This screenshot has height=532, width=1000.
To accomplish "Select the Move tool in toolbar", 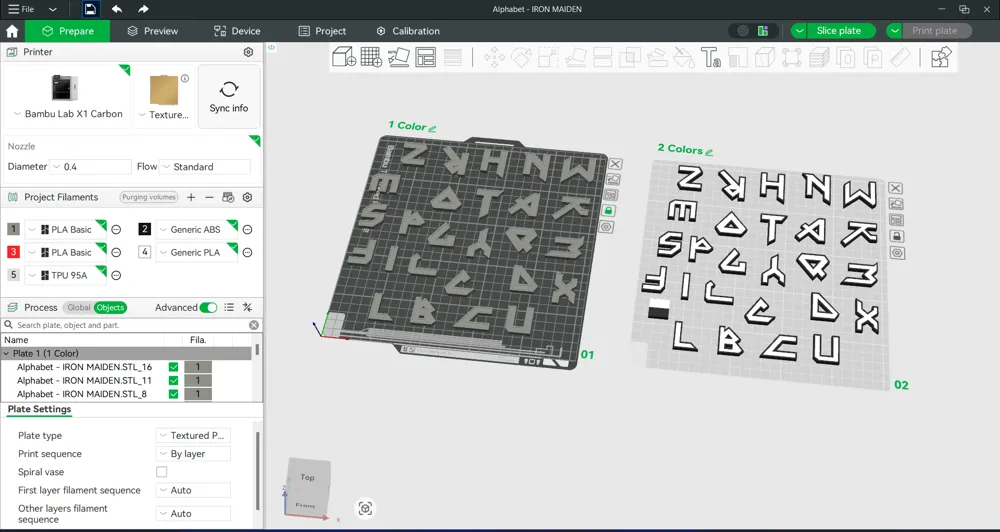I will (494, 57).
